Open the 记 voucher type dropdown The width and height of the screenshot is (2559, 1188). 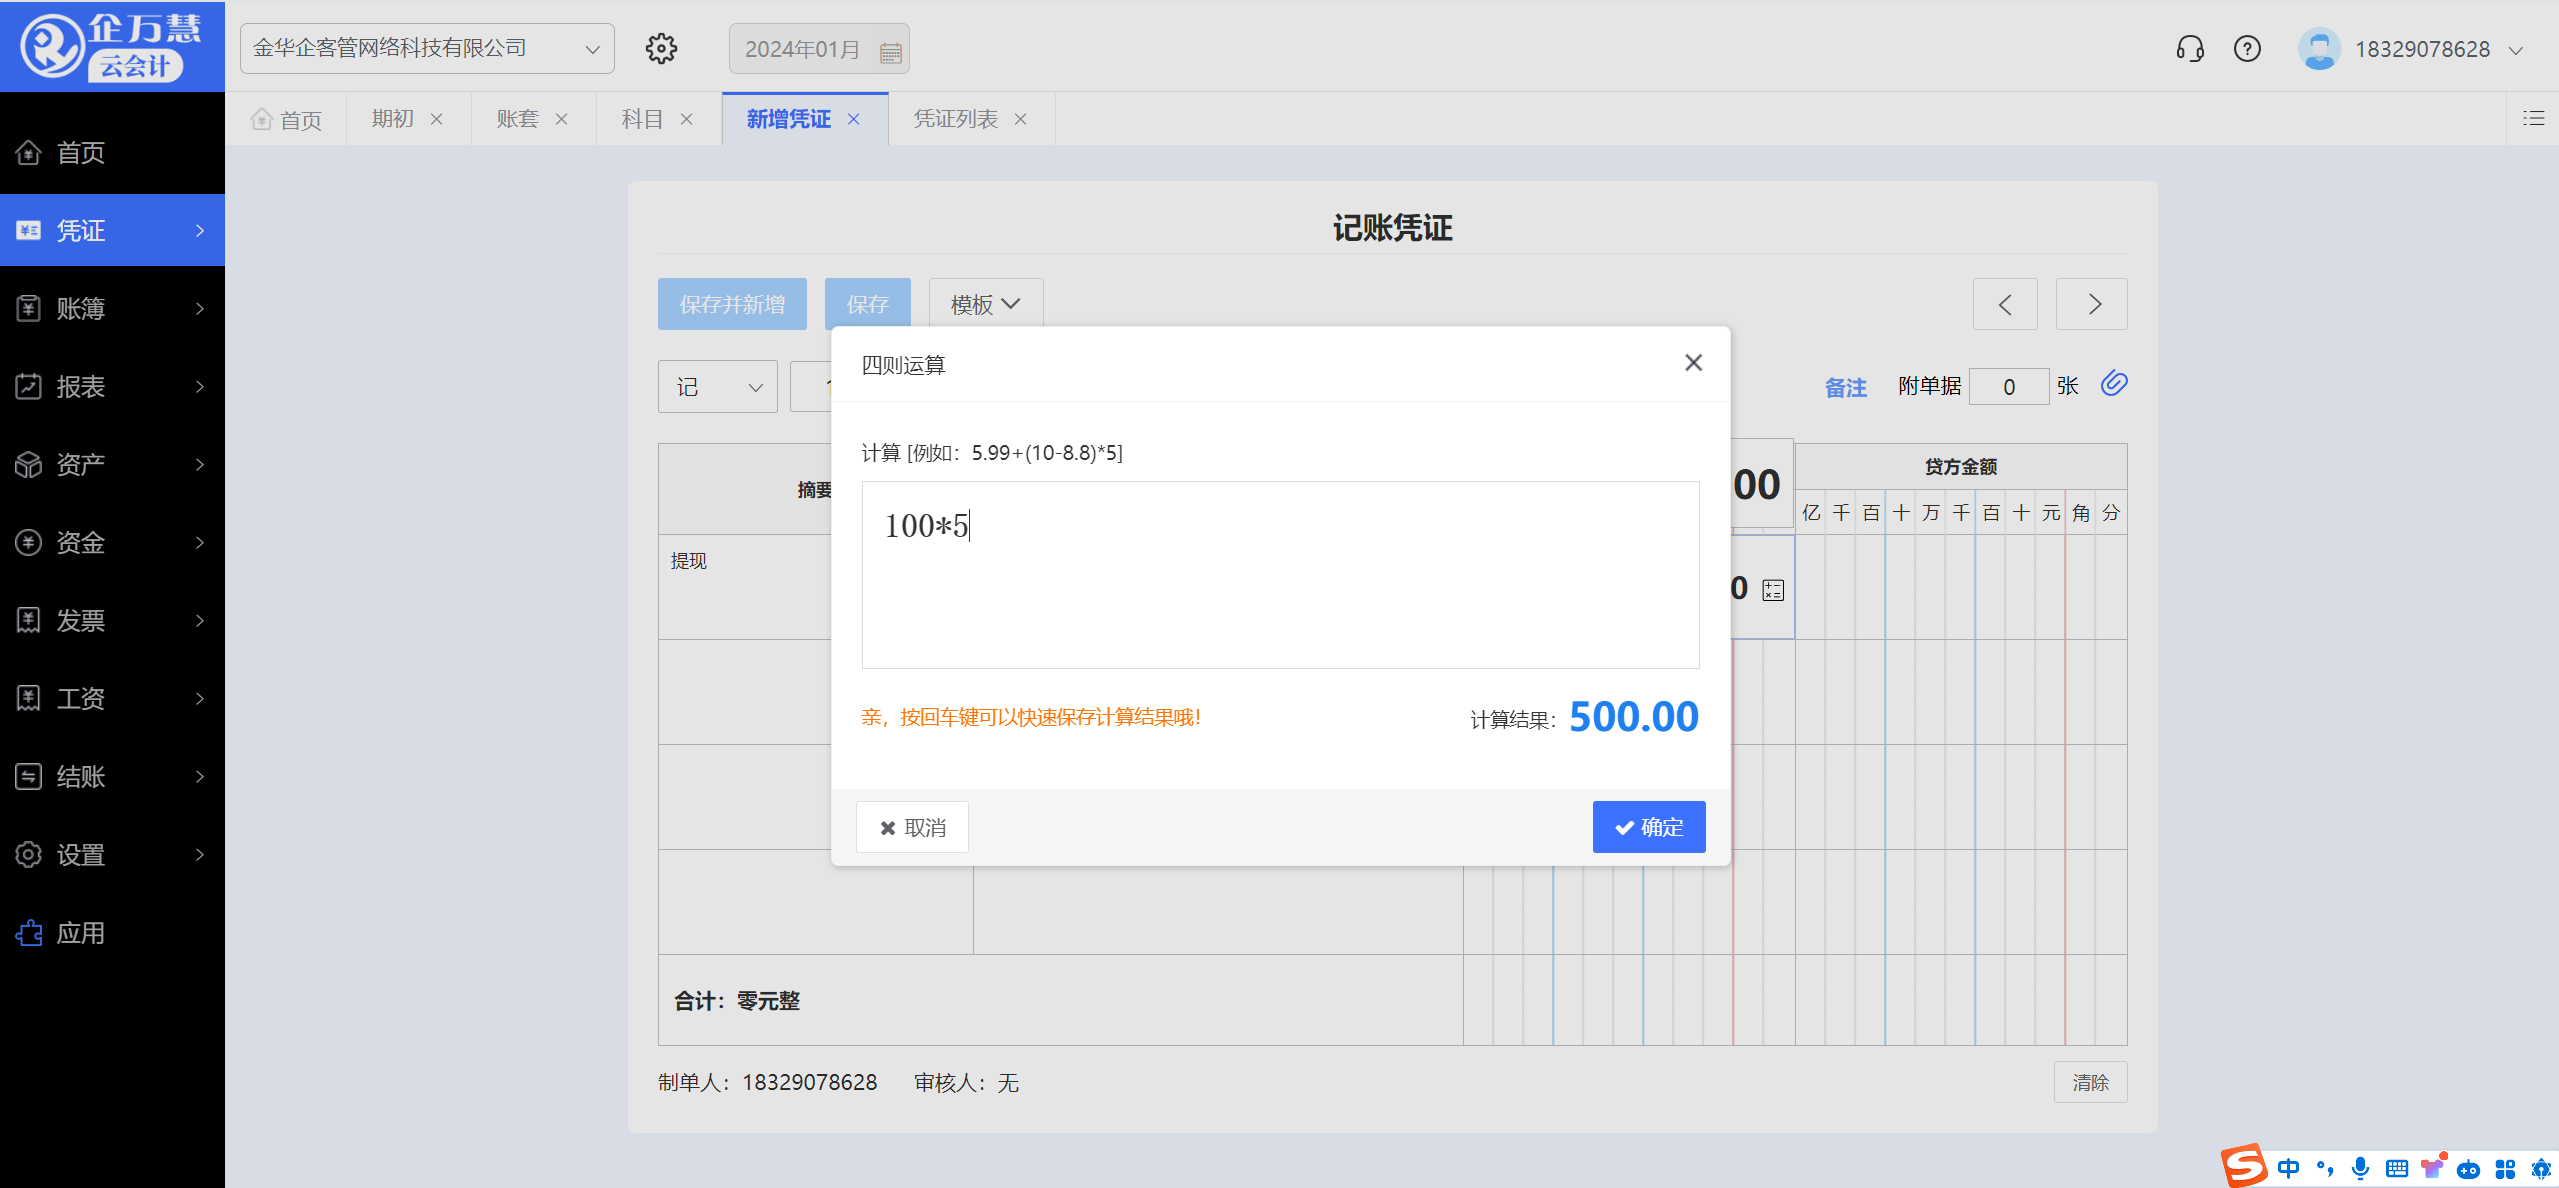coord(717,387)
